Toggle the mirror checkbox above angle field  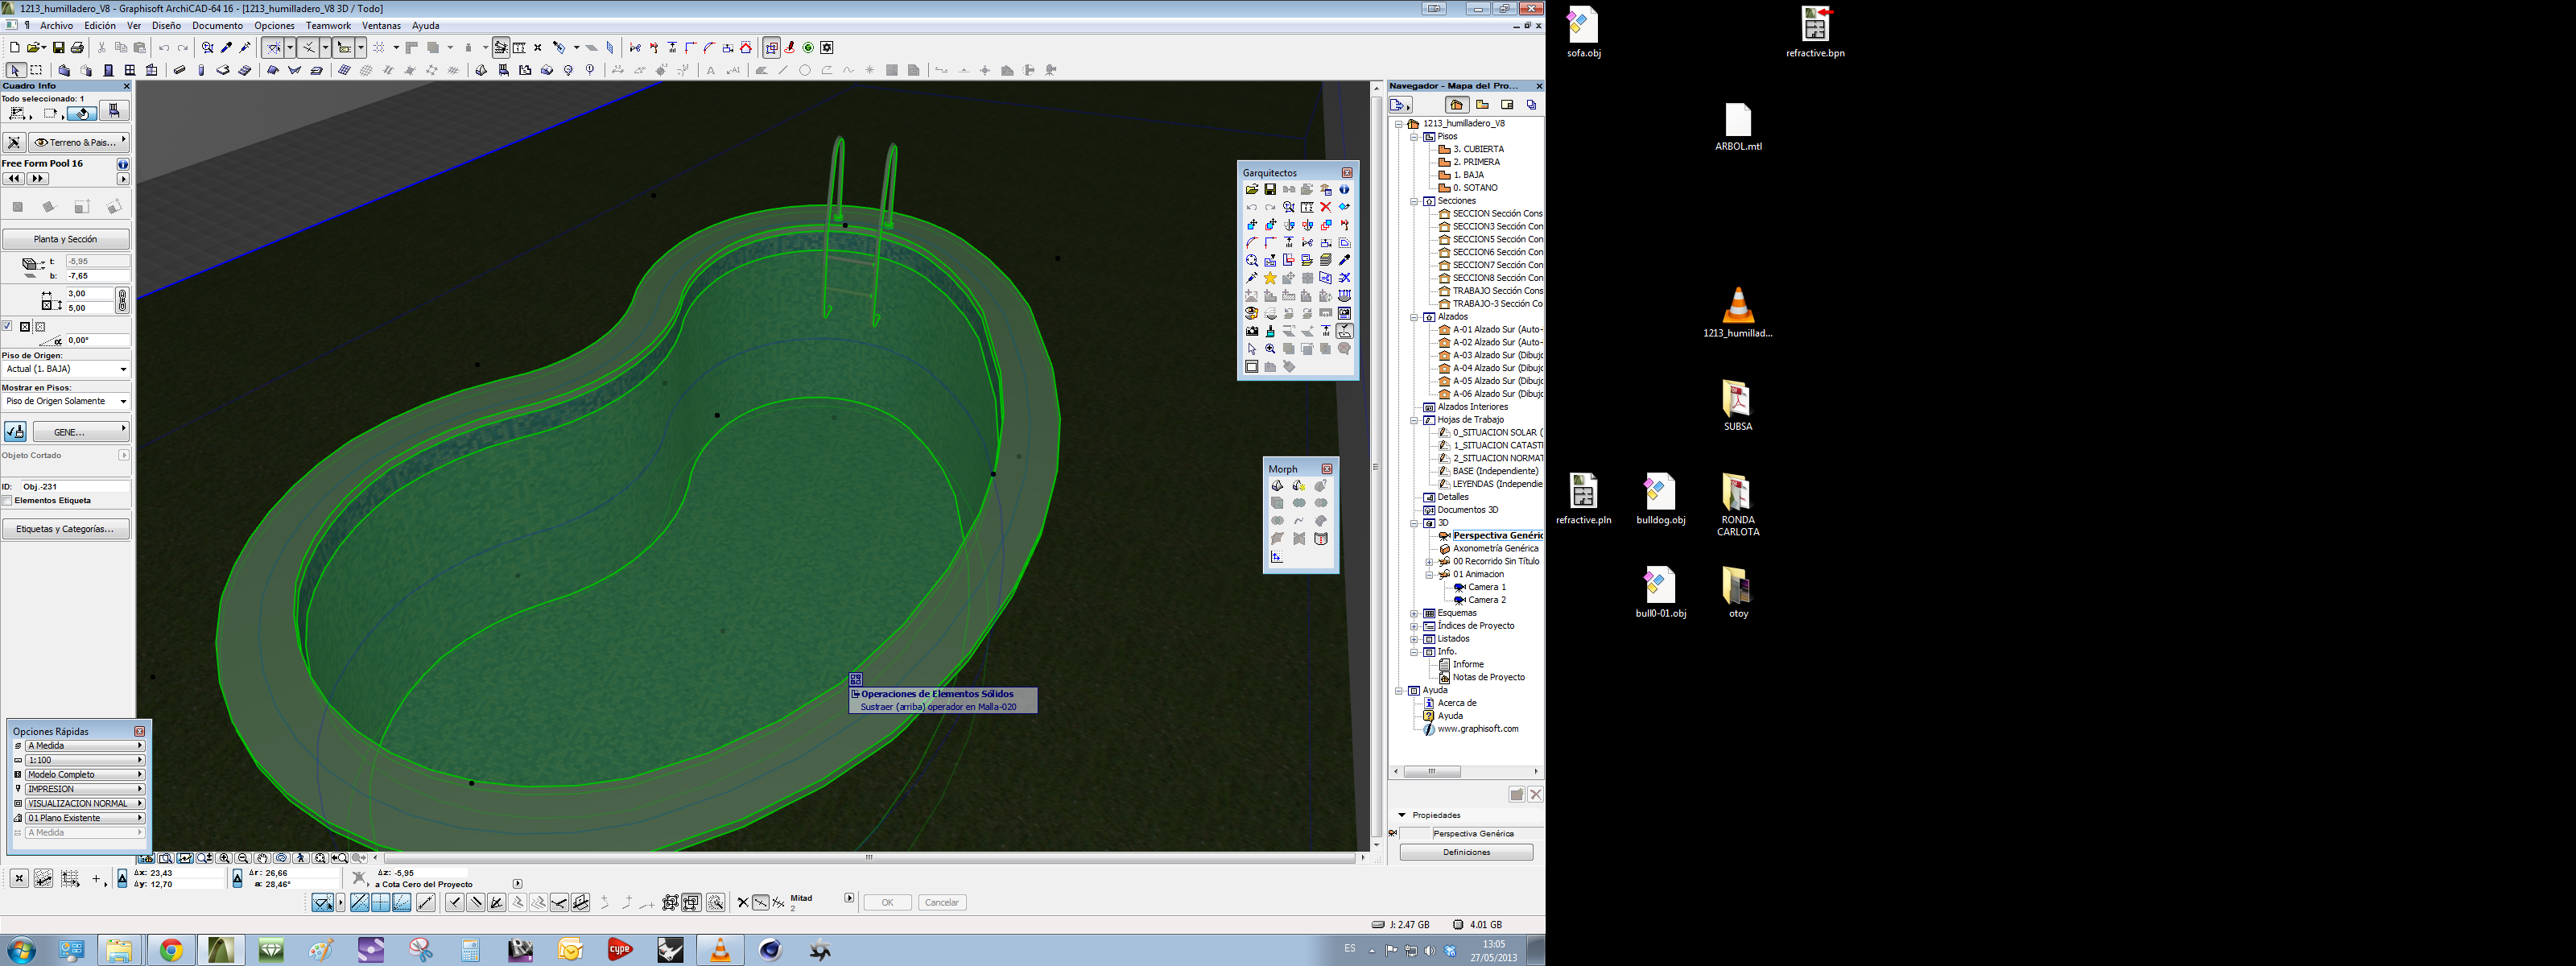click(x=7, y=326)
